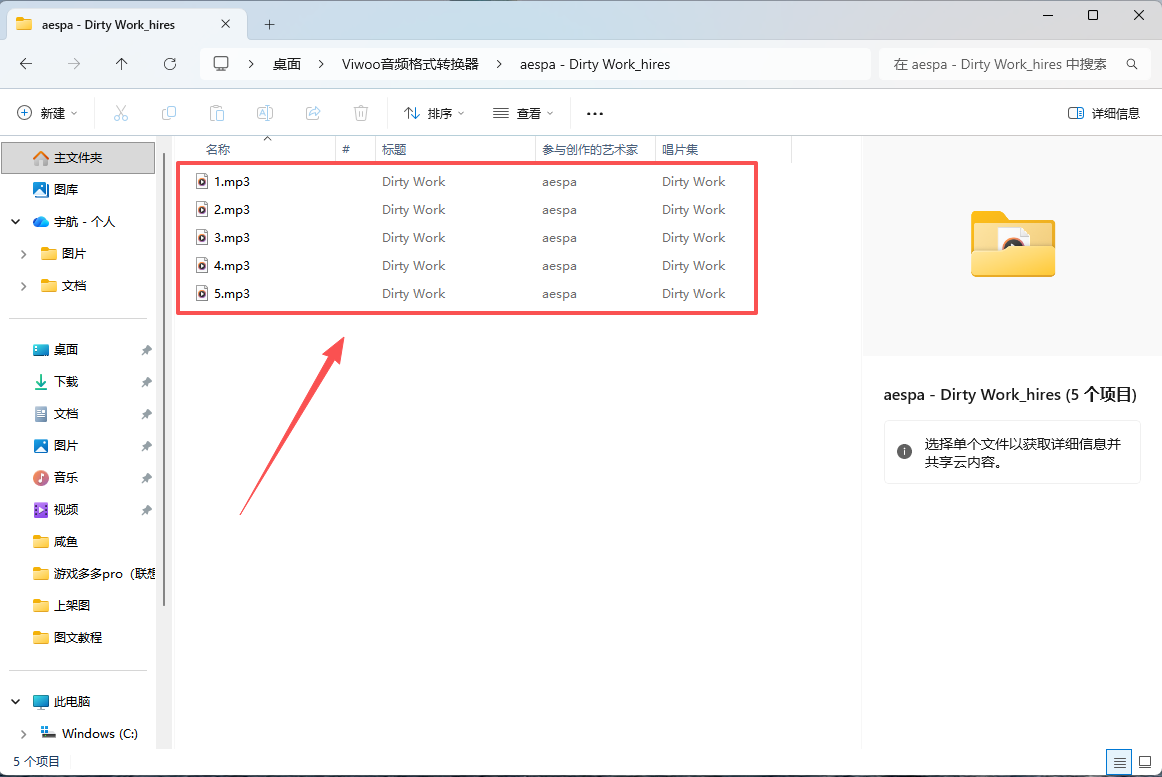Click the Paste clipboard icon

217,113
